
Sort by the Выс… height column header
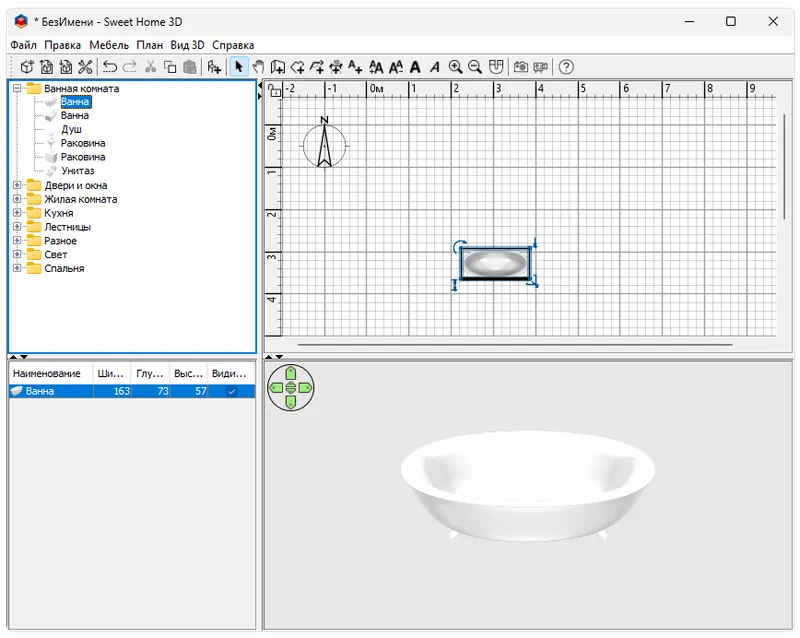(188, 374)
